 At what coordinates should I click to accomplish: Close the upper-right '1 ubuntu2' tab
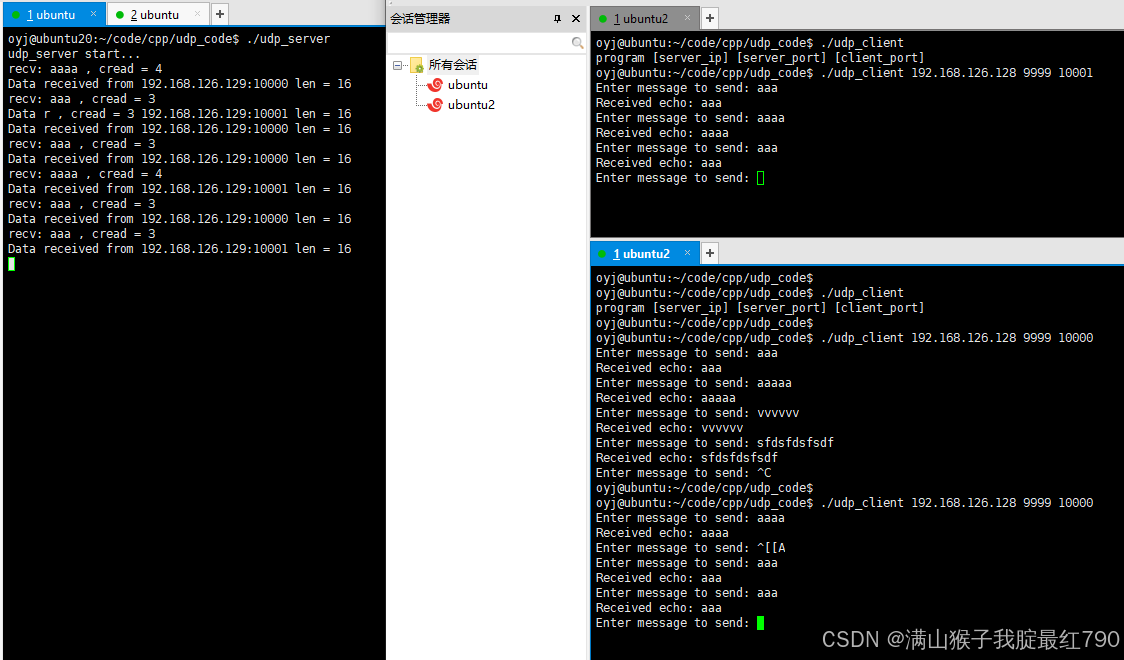(687, 18)
